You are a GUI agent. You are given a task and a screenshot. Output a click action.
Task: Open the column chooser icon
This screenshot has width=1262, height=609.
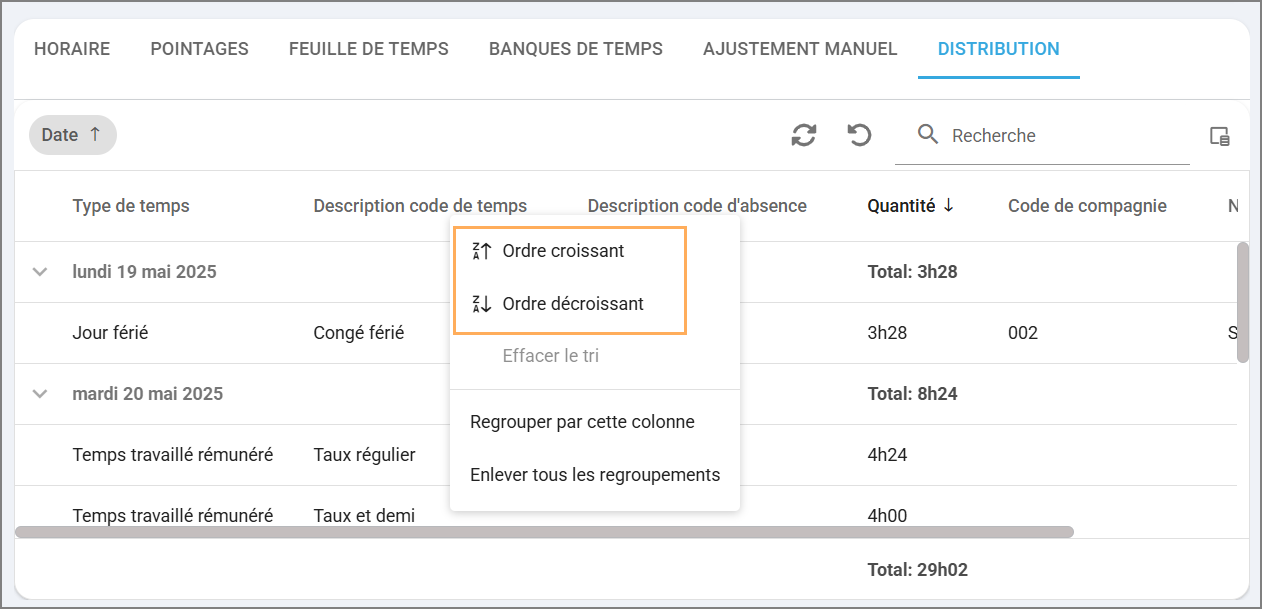pos(1219,136)
